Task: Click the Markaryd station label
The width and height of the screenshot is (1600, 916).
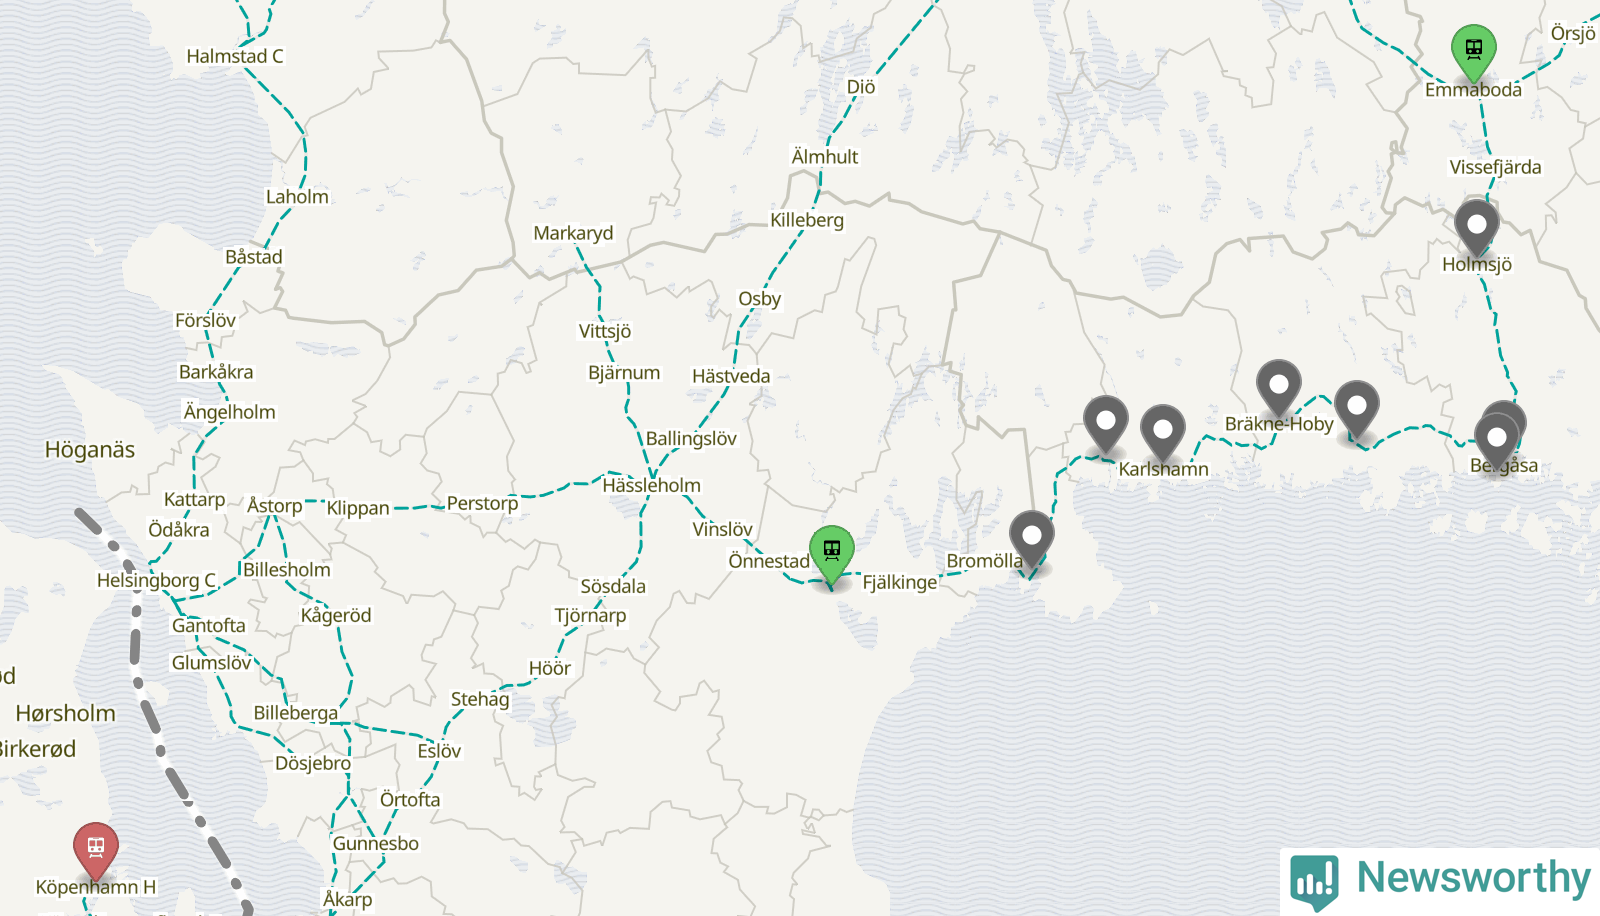Action: (573, 233)
